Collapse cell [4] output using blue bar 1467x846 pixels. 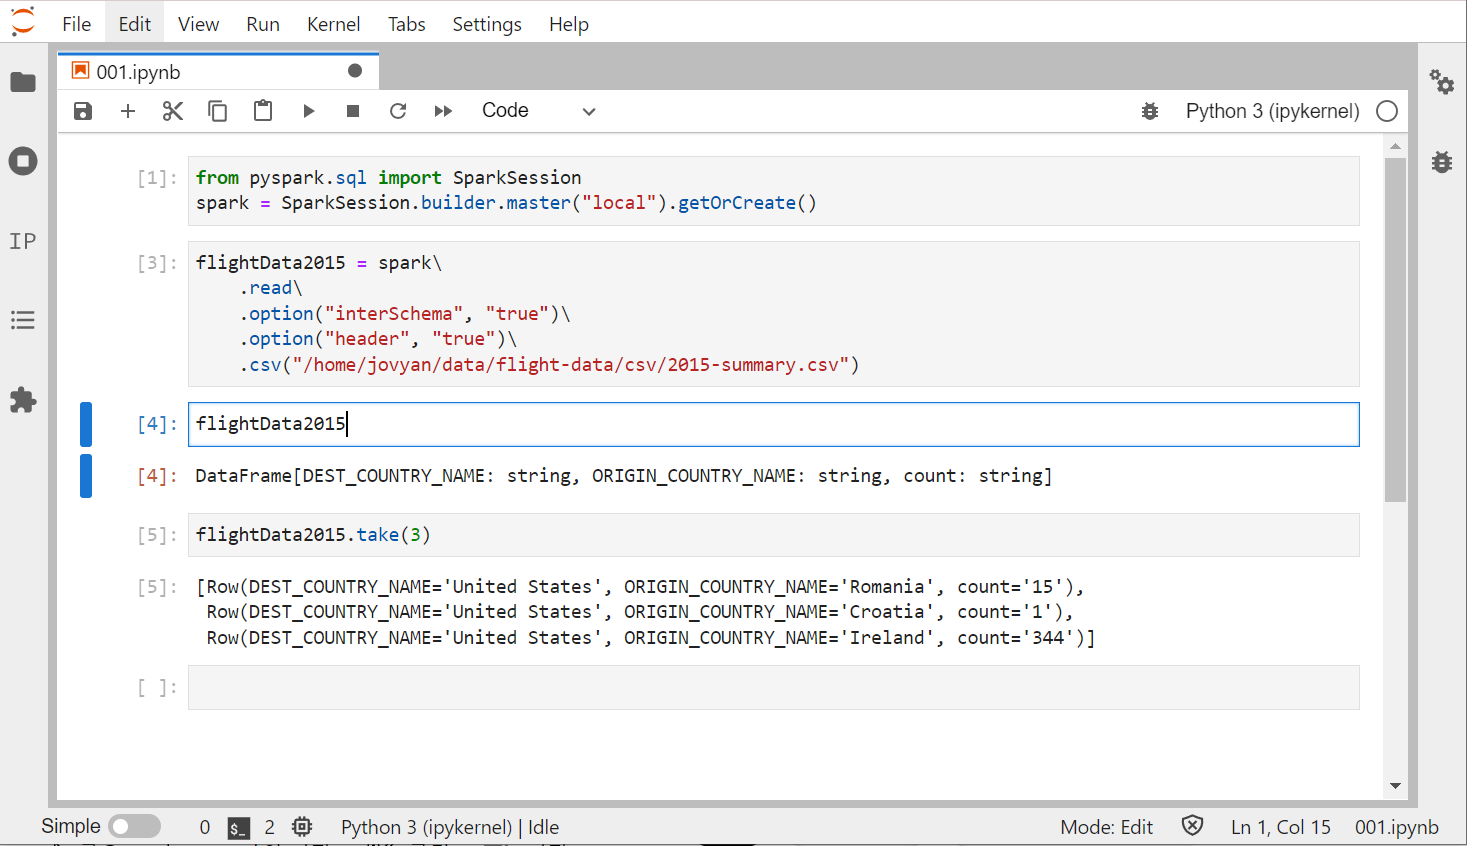tap(86, 476)
